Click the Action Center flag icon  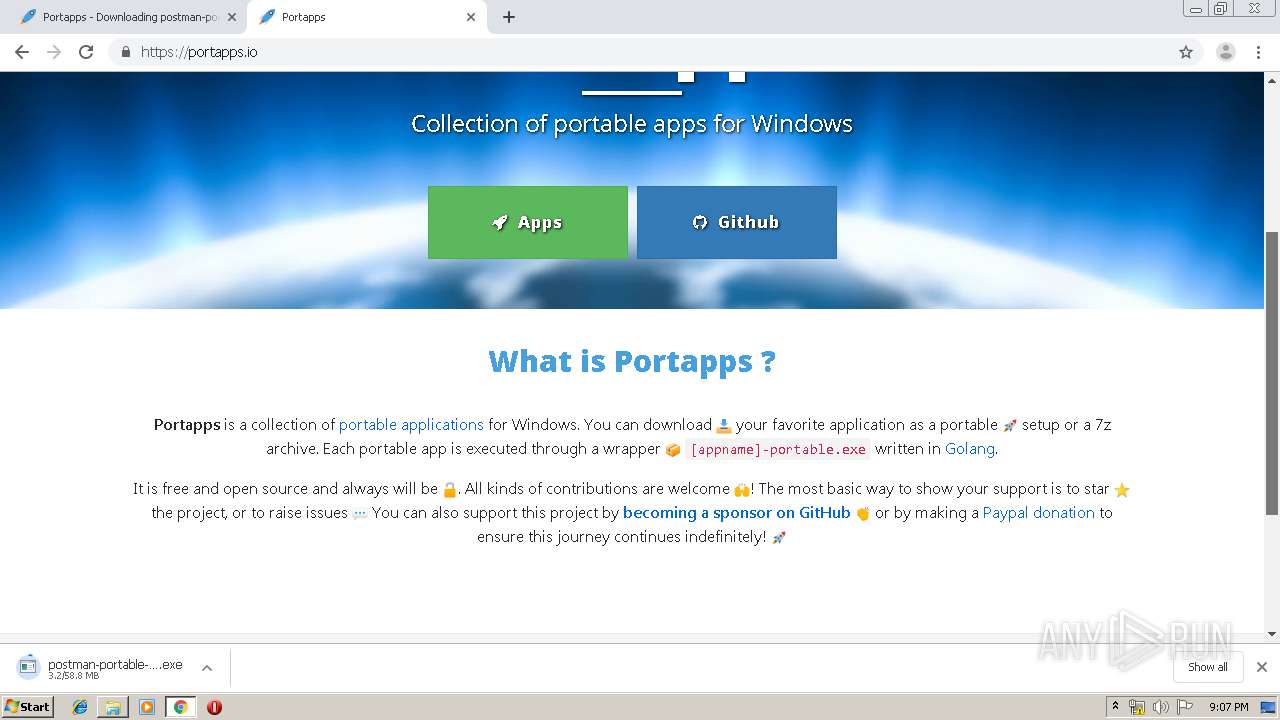[x=1184, y=707]
